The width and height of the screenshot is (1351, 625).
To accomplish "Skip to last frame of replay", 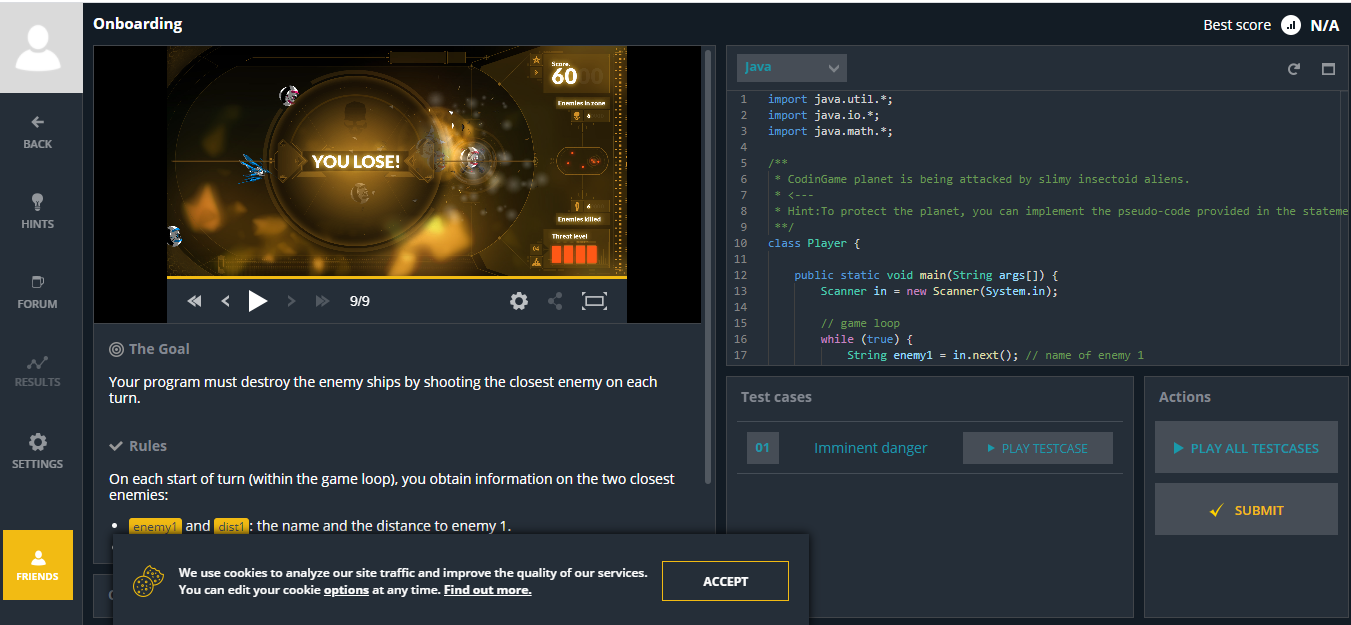I will coord(322,301).
